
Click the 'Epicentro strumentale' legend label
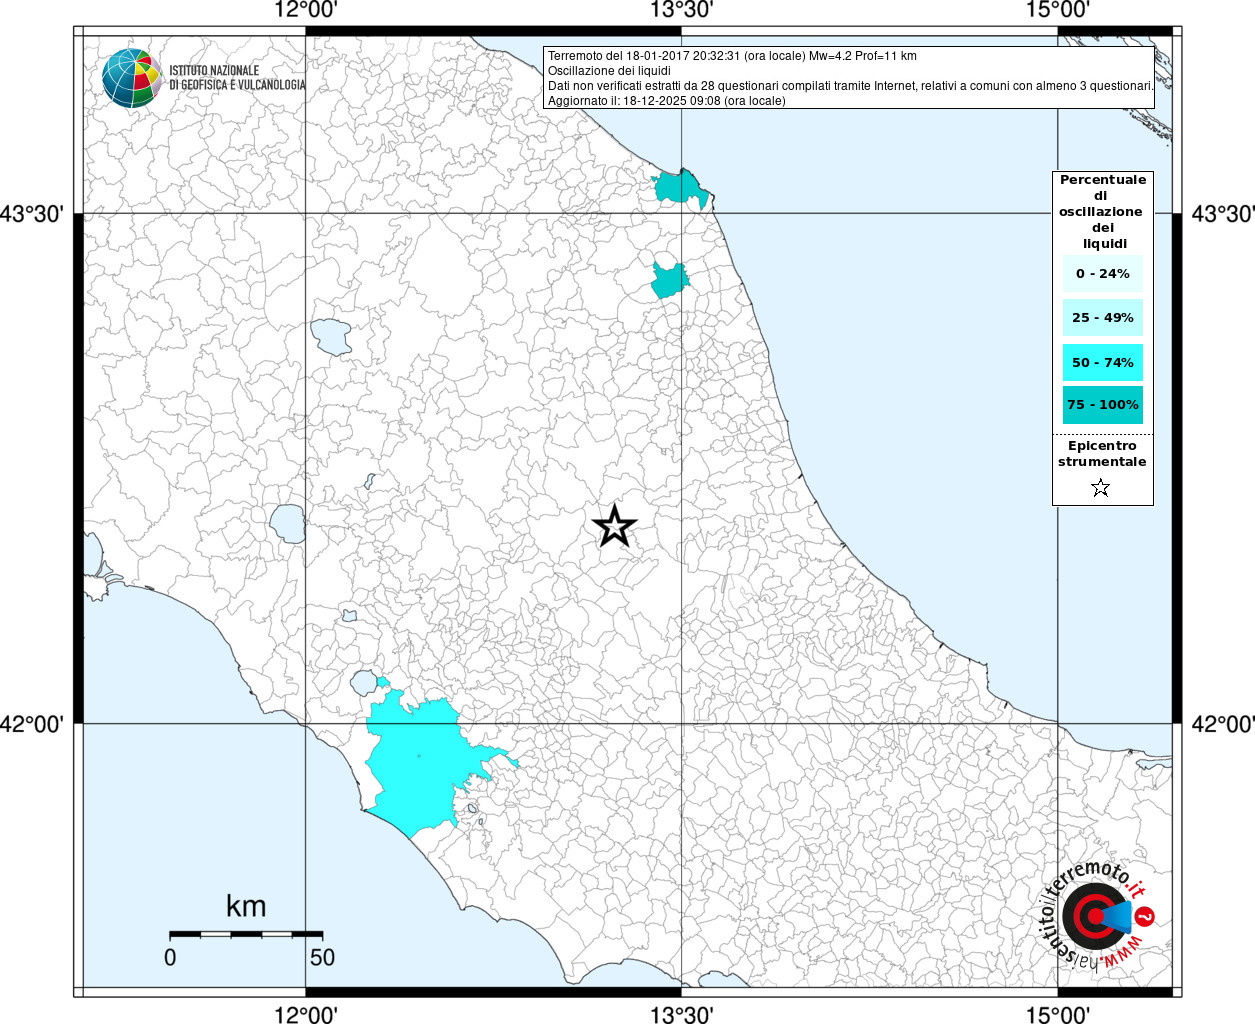coord(1102,453)
